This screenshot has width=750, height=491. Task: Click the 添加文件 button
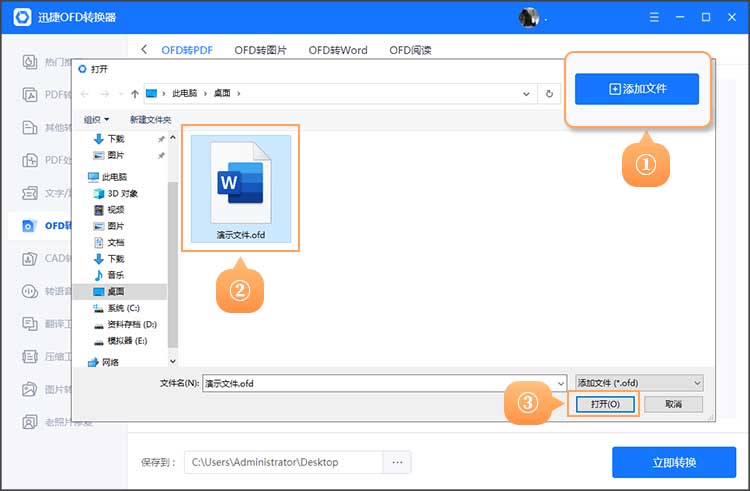pos(637,89)
